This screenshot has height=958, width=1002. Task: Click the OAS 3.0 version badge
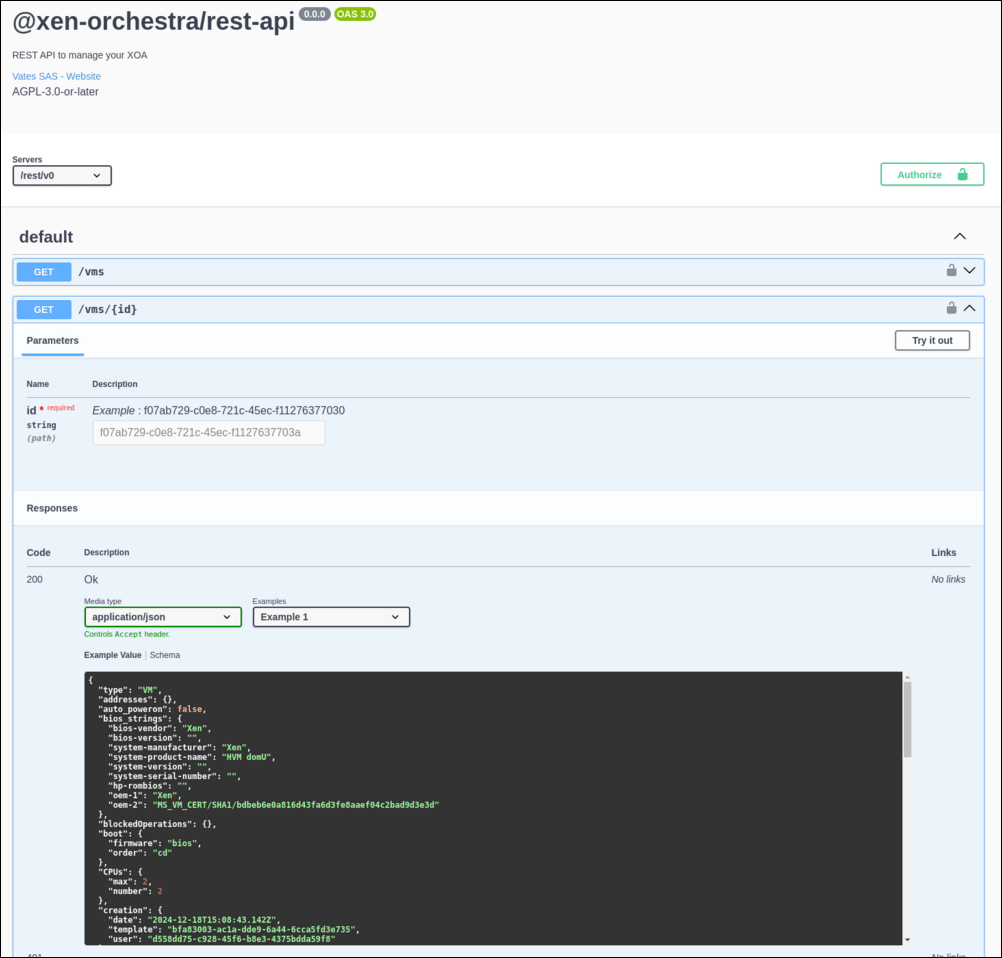[355, 15]
